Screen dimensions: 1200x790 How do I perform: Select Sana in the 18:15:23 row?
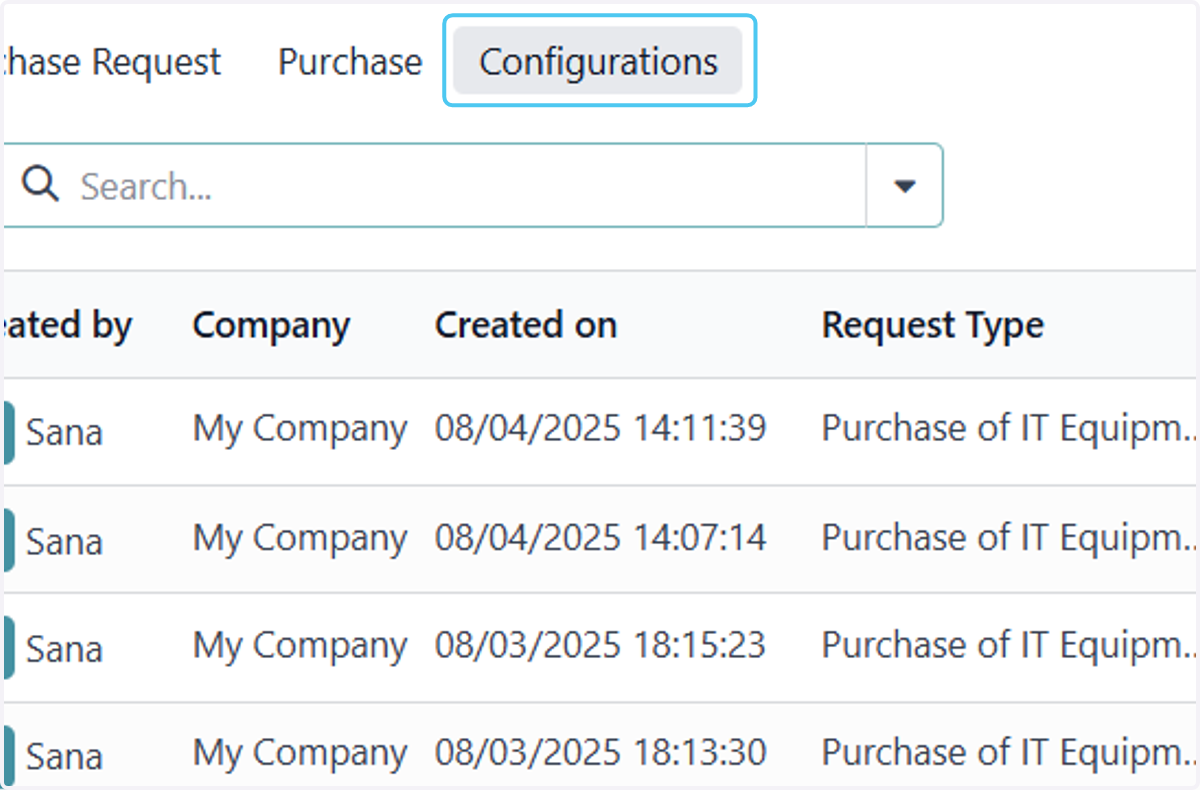point(64,649)
